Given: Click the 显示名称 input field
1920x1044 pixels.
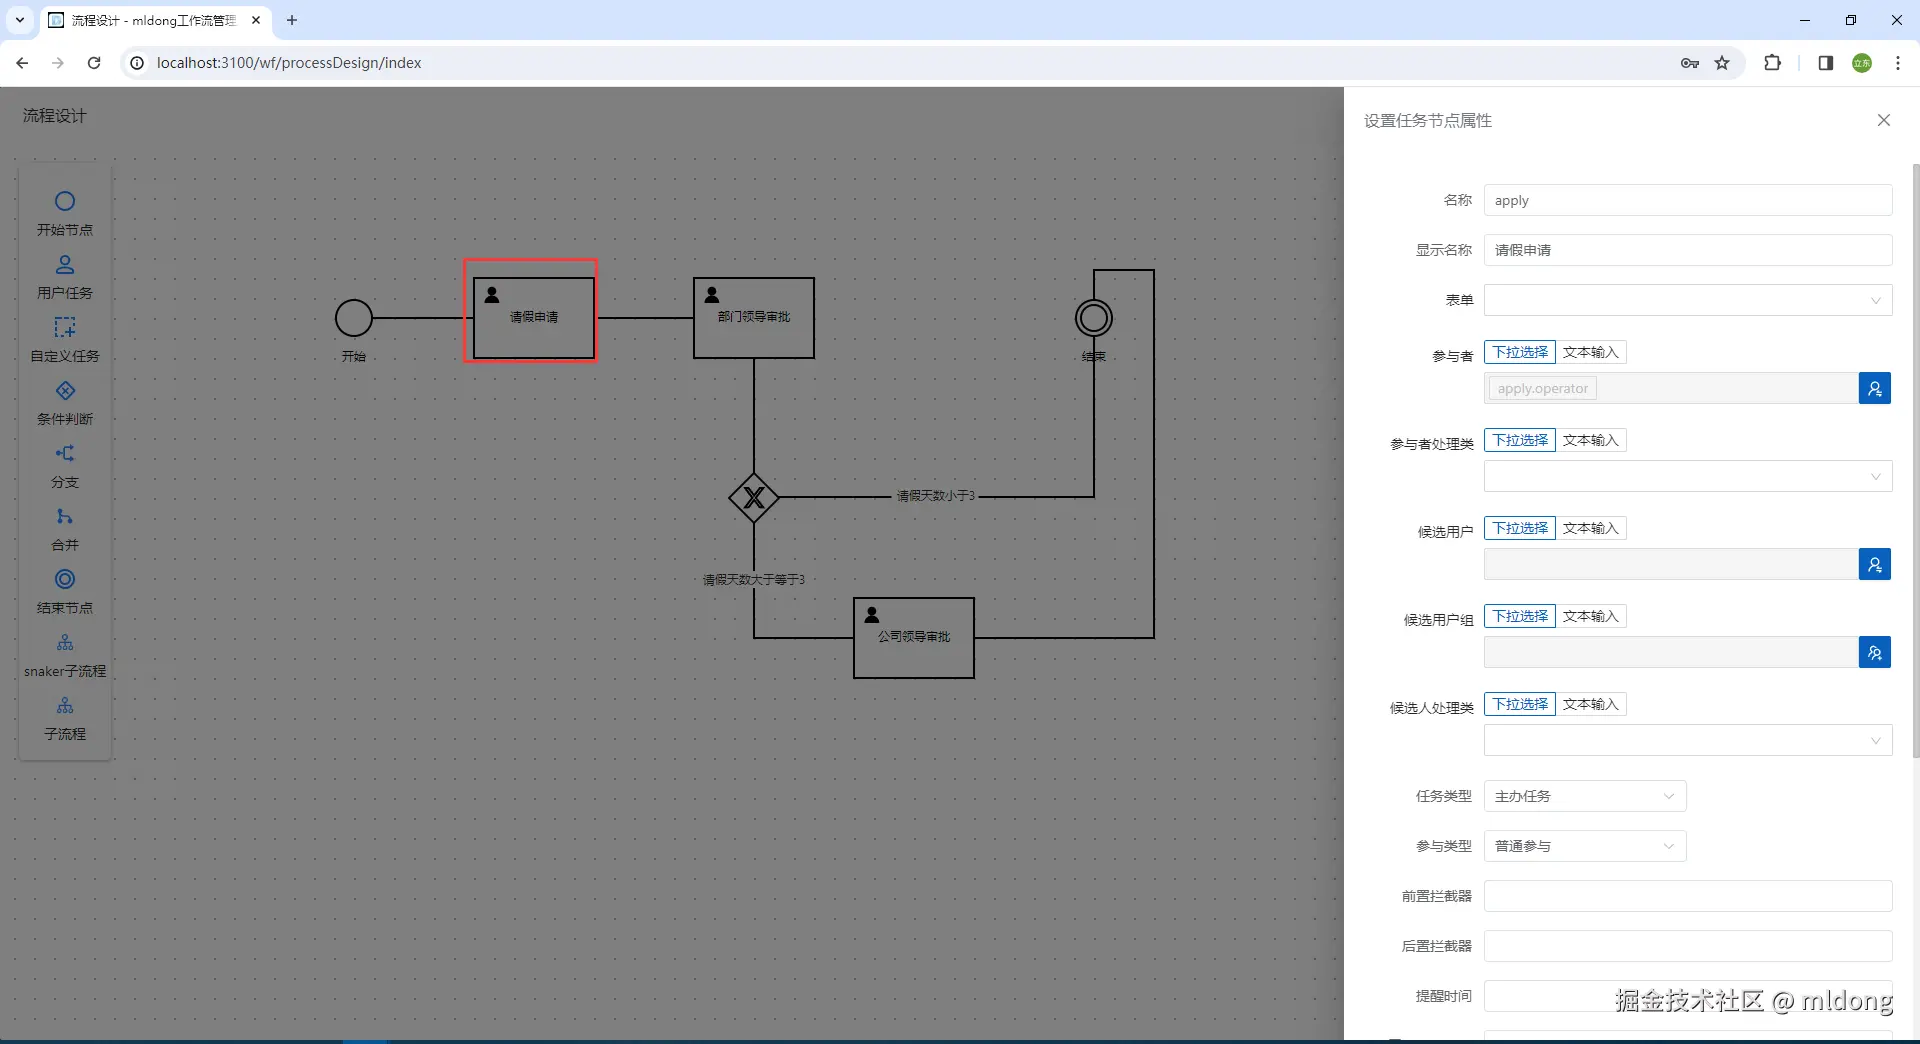Looking at the screenshot, I should 1688,250.
